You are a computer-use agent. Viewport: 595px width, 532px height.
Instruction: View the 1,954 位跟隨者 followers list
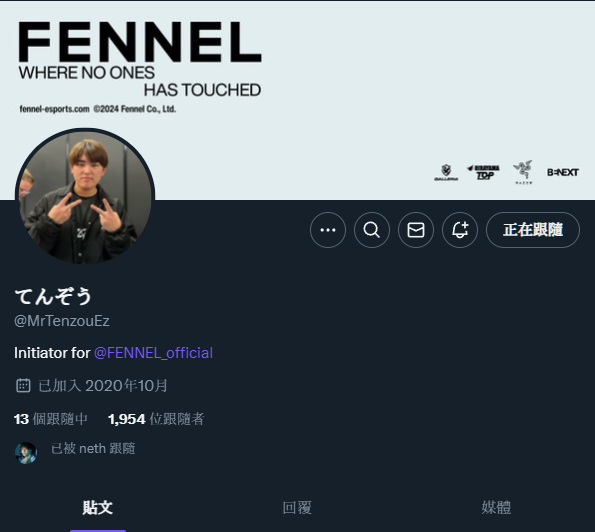click(x=156, y=419)
